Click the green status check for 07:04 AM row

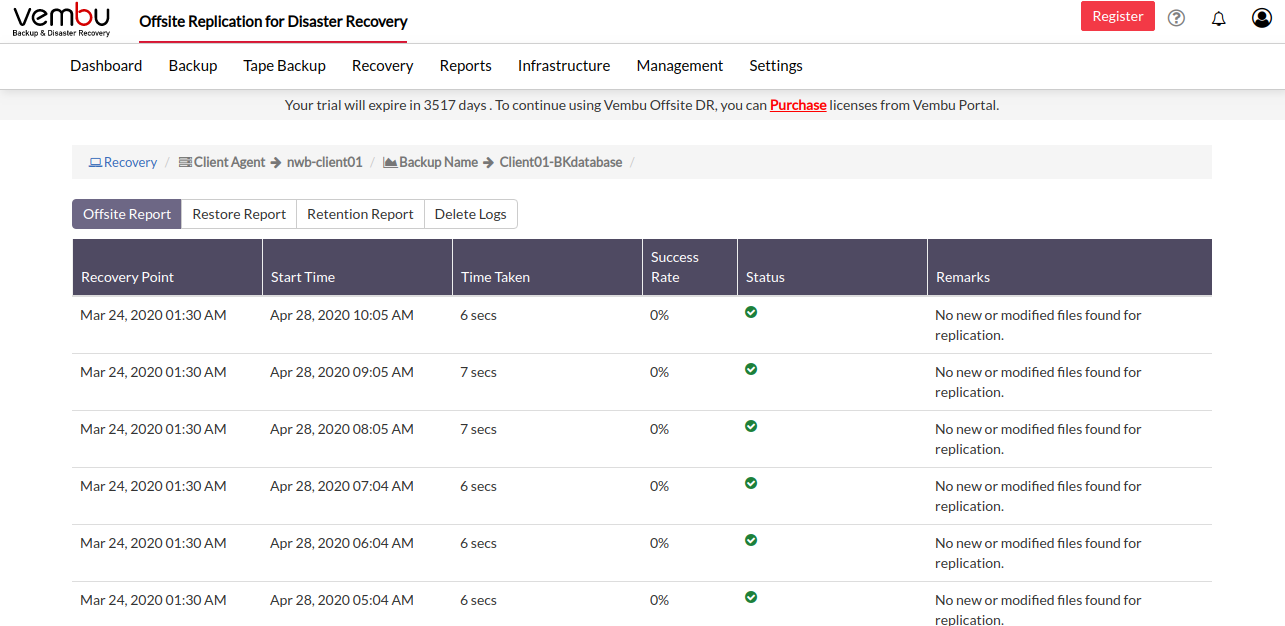click(x=751, y=483)
